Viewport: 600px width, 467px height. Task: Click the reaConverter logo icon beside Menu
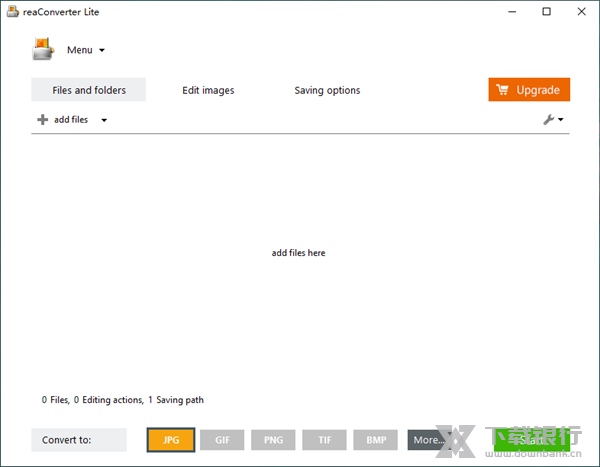[x=42, y=49]
